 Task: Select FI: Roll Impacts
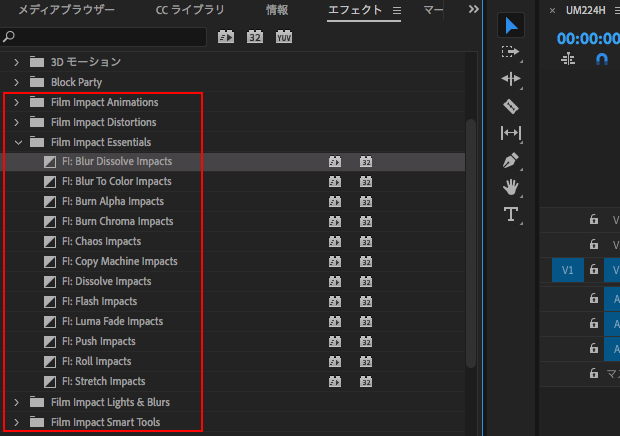point(96,361)
